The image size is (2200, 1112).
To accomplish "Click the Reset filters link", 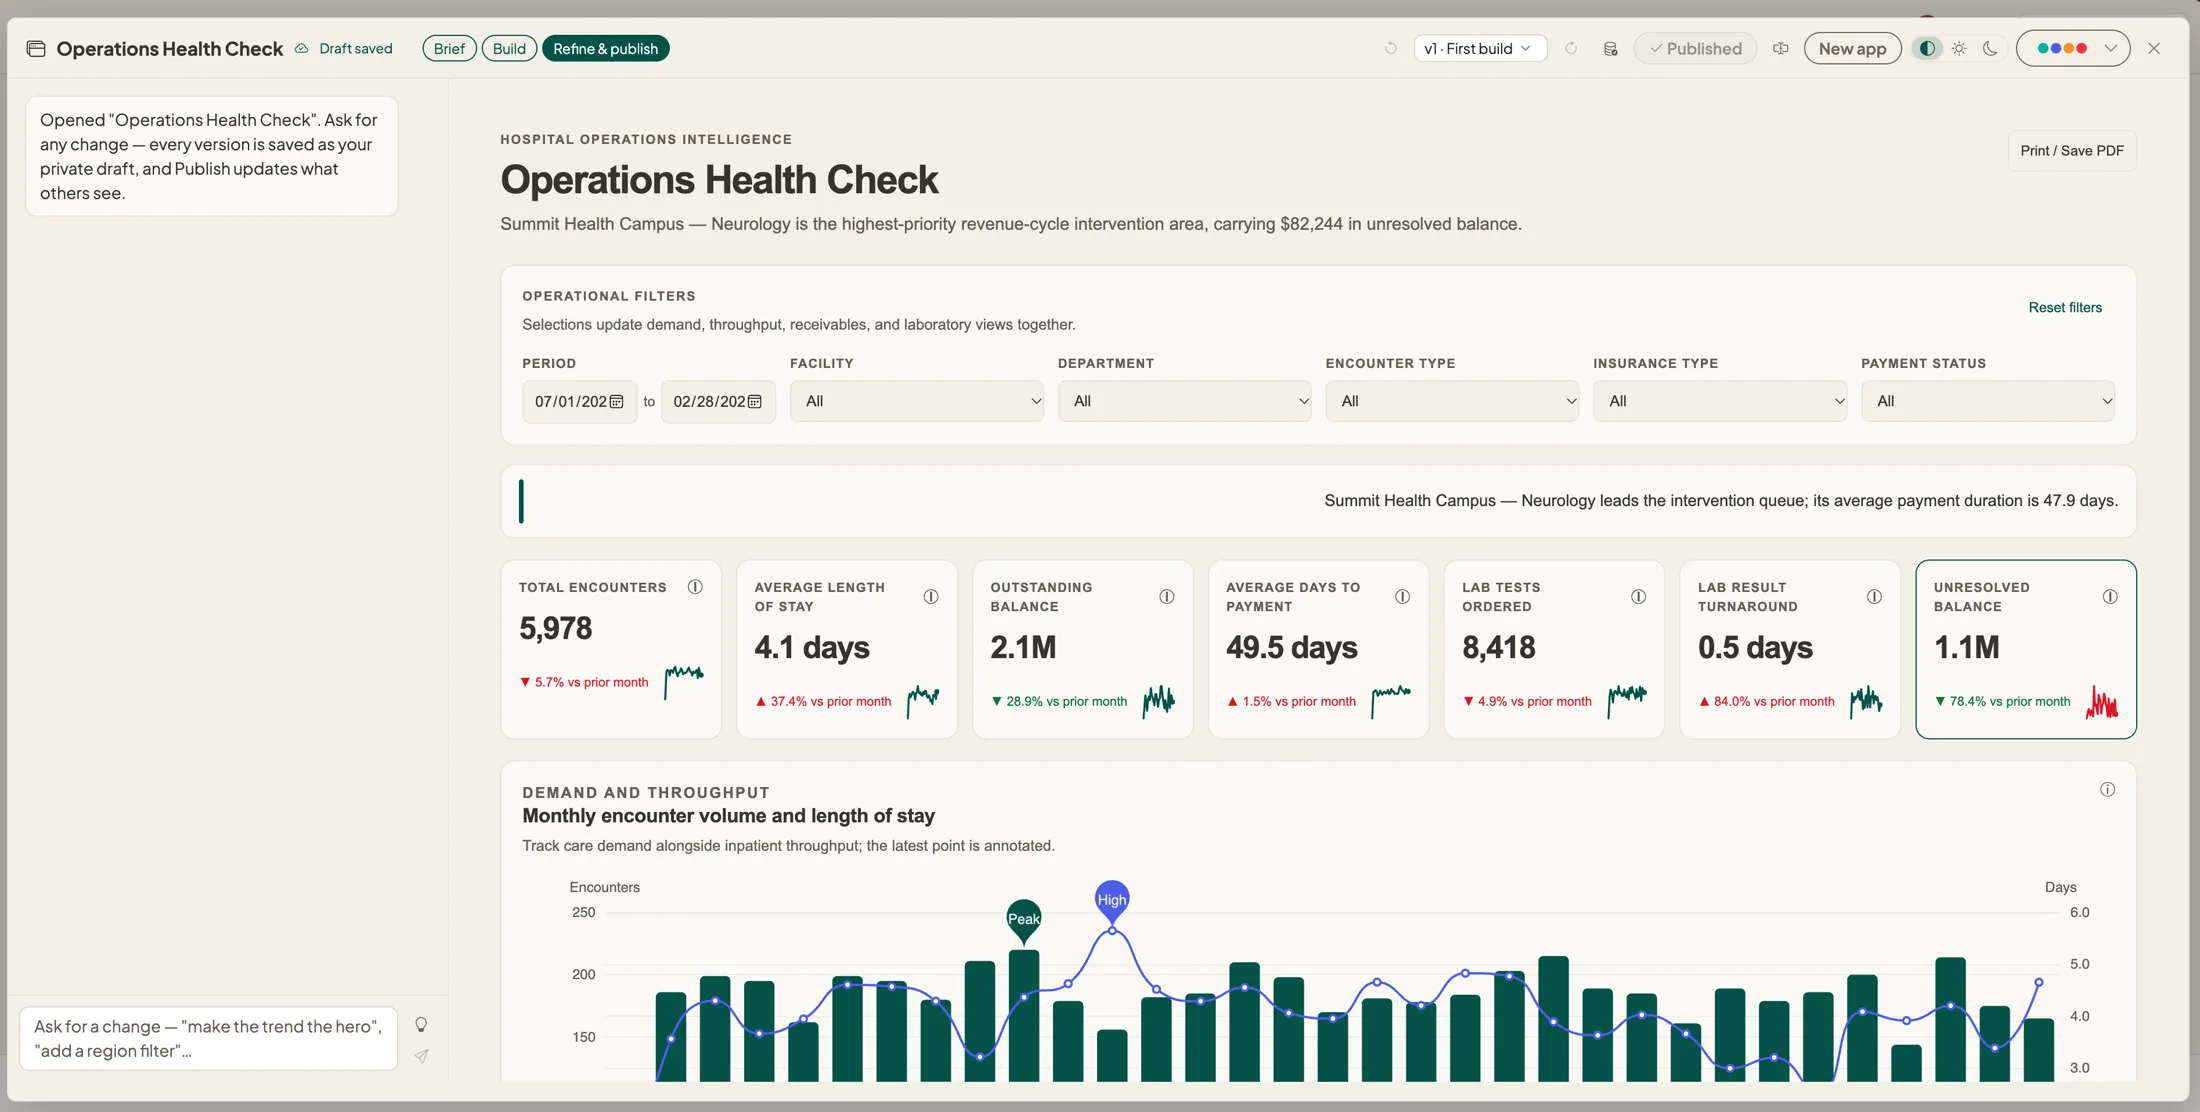I will 2065,307.
